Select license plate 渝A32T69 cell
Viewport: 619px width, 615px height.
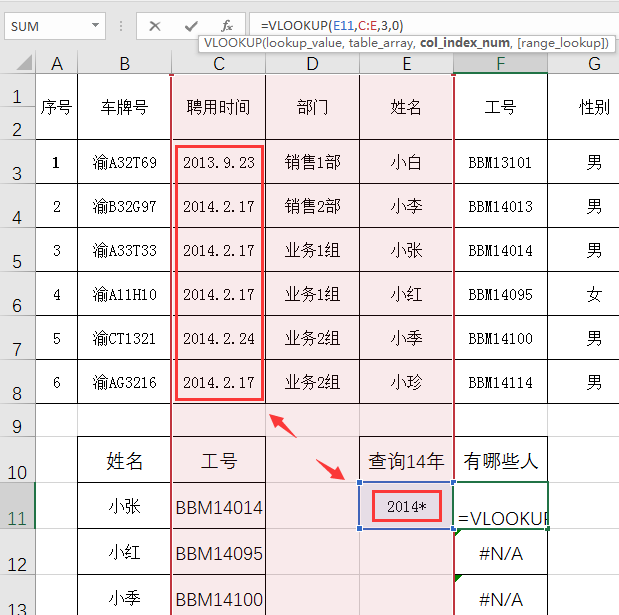coord(124,162)
